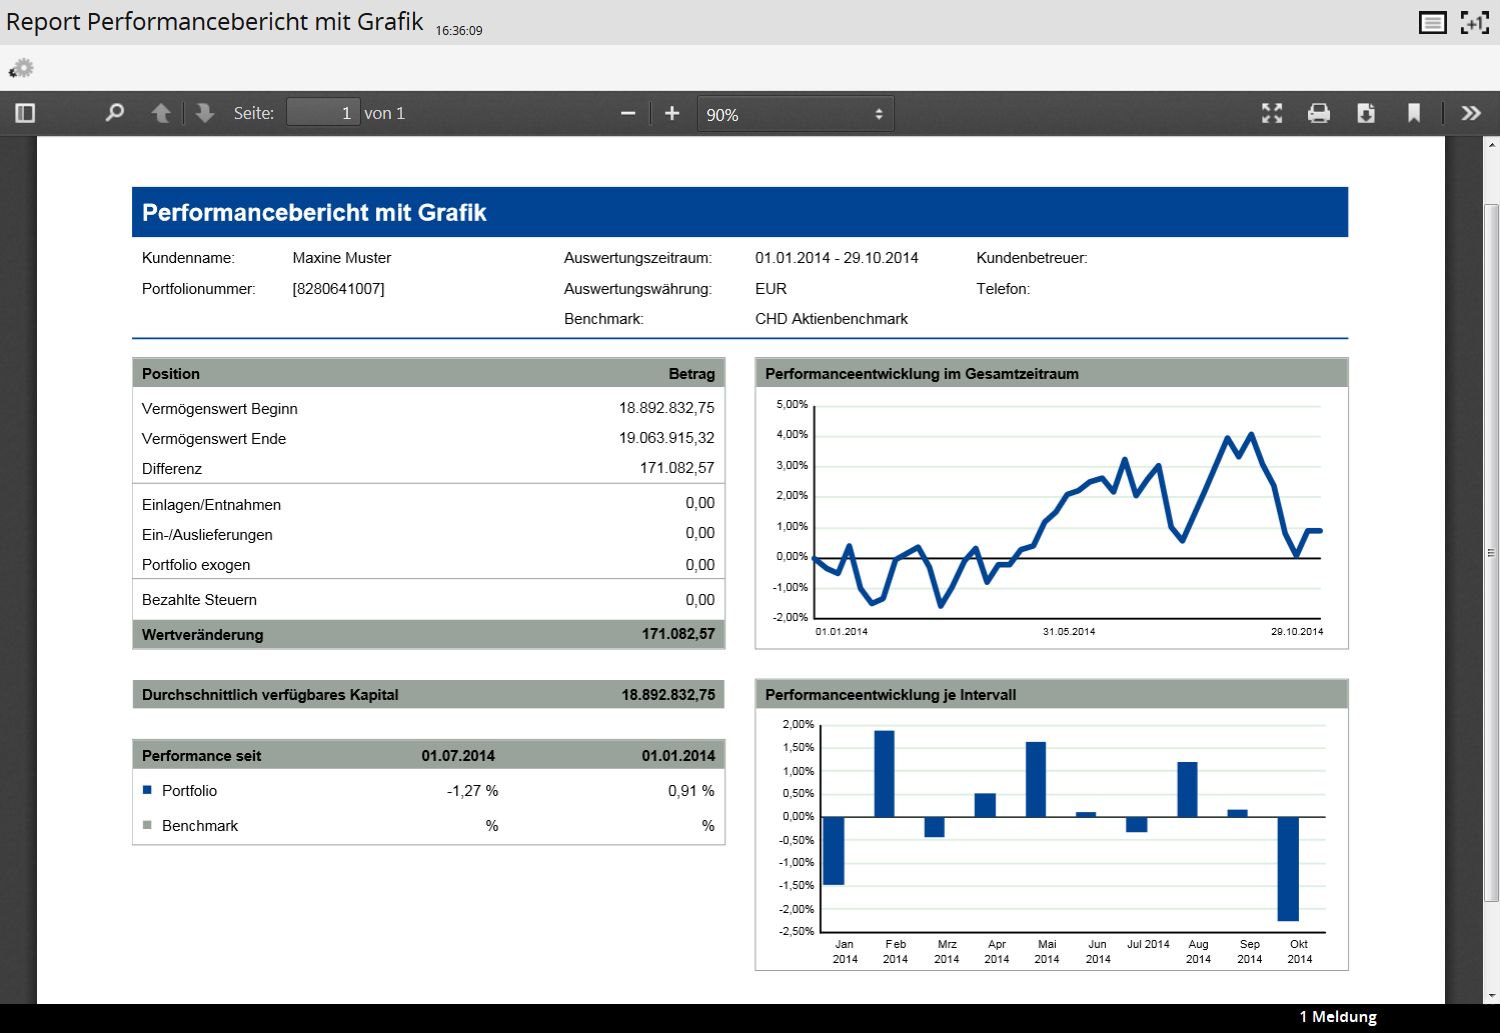
Task: Expand the additional tools chevron menu
Action: [x=1470, y=113]
